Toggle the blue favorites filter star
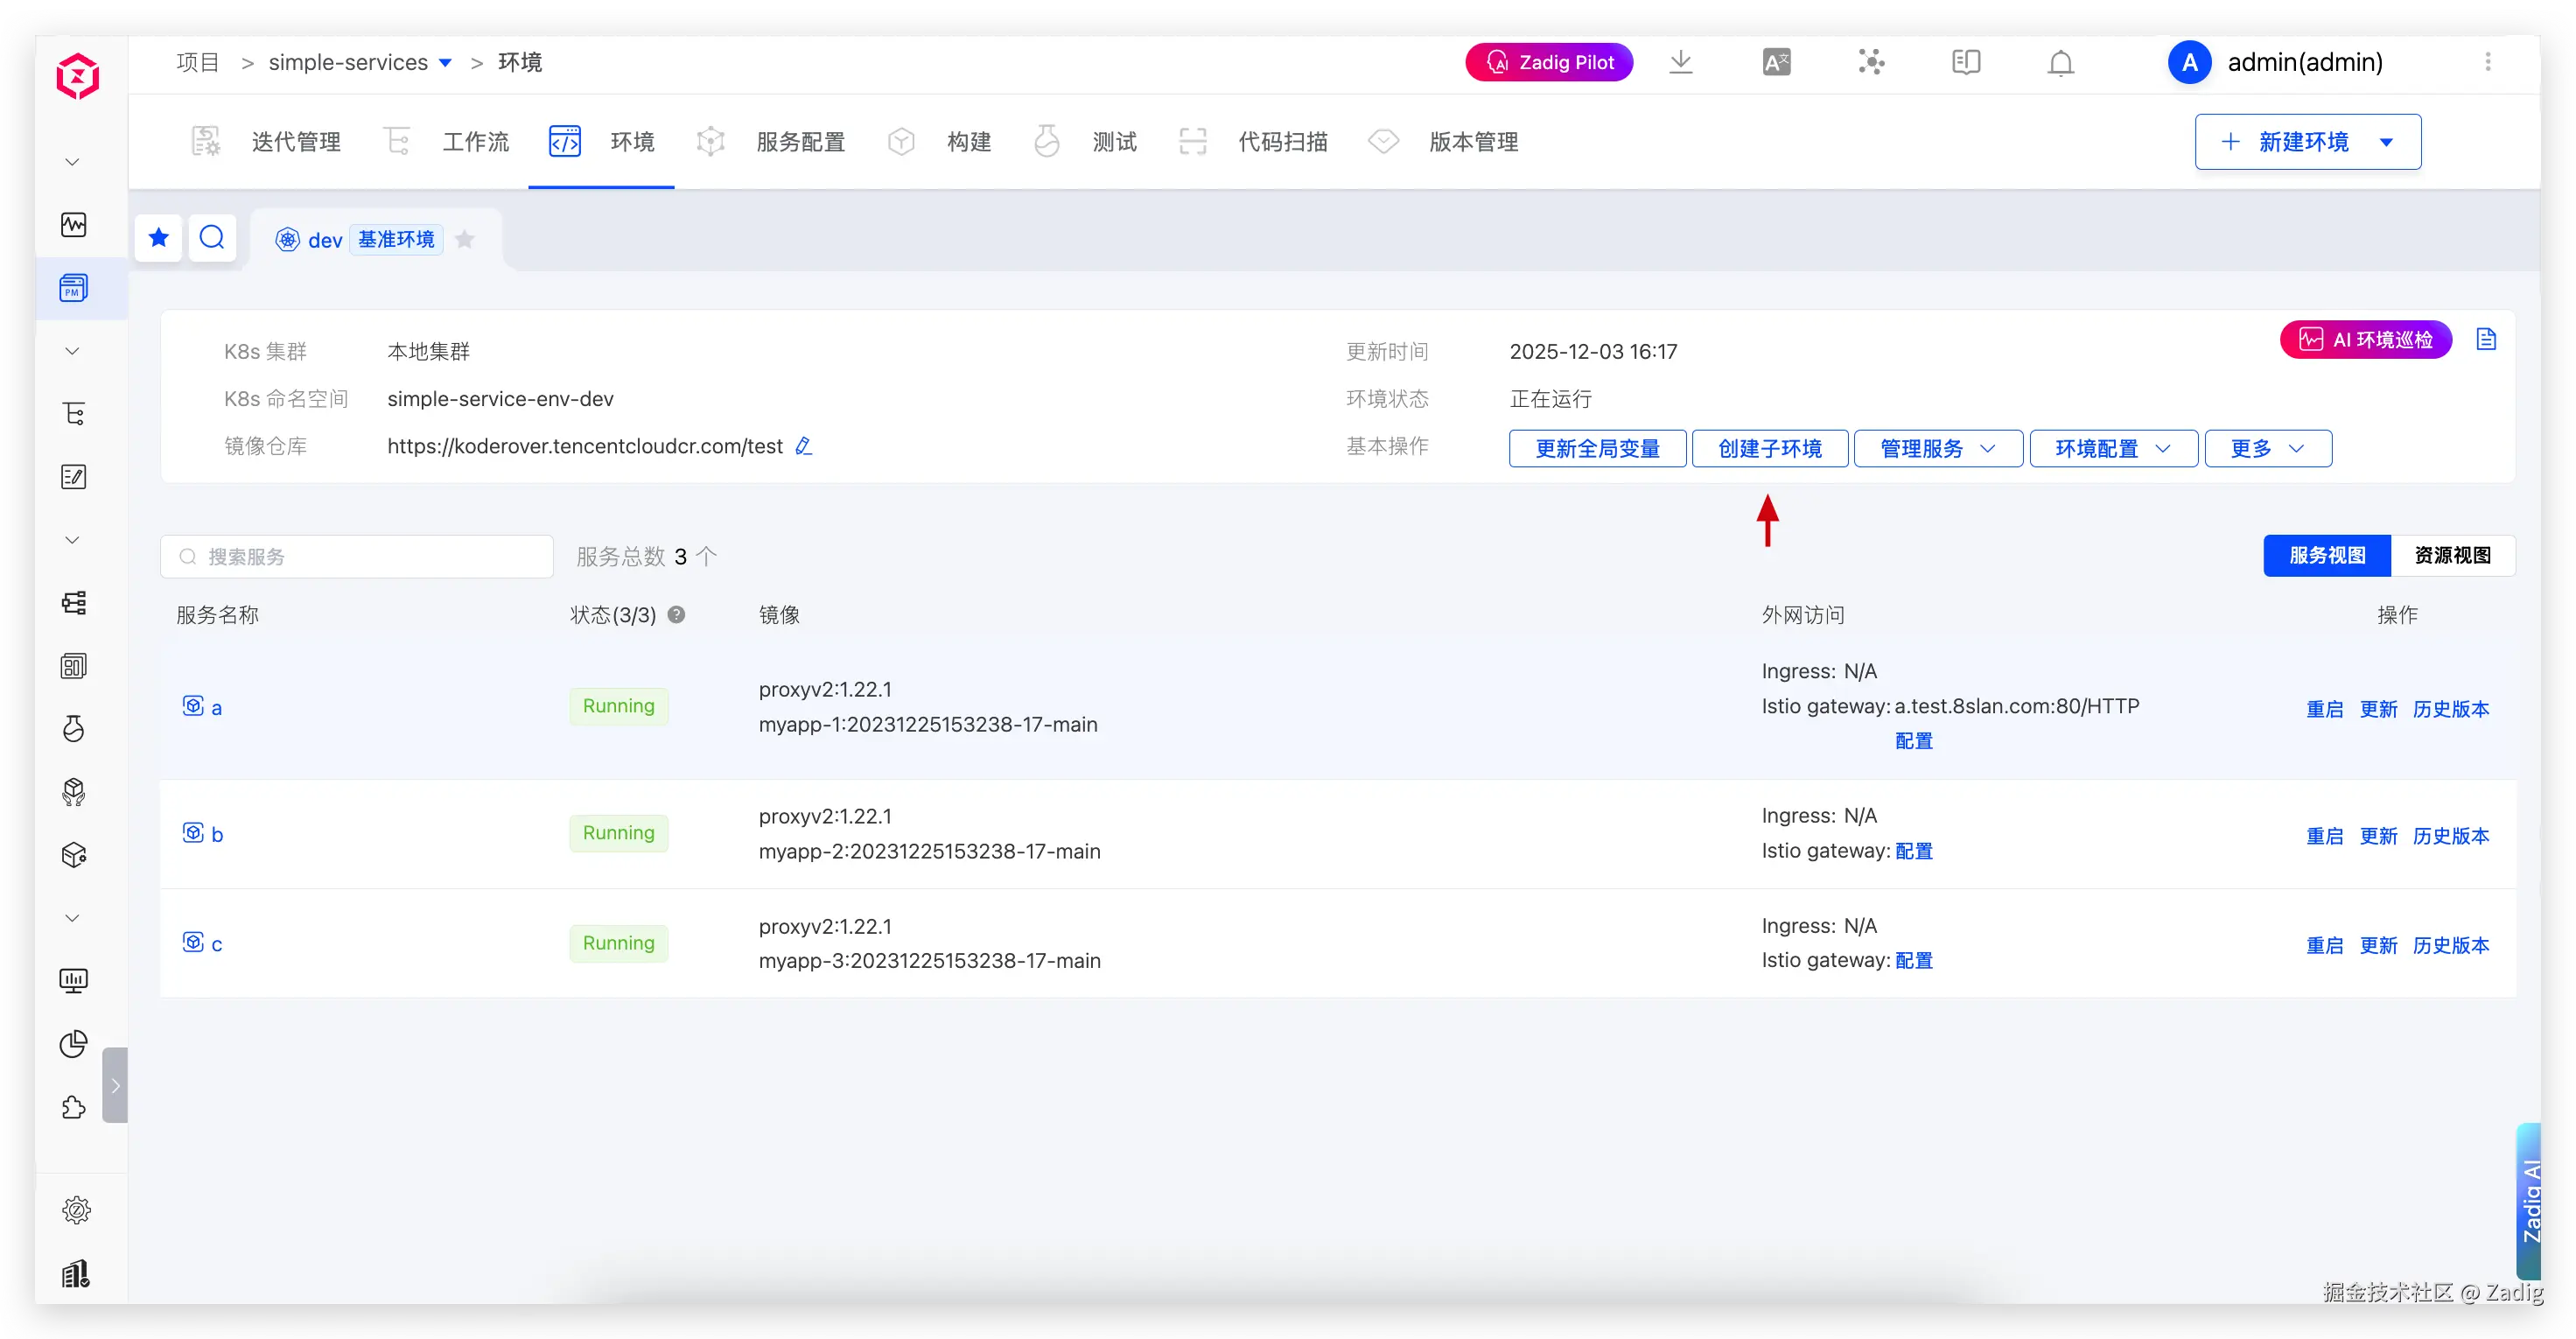The height and width of the screenshot is (1339, 2576). click(x=158, y=238)
